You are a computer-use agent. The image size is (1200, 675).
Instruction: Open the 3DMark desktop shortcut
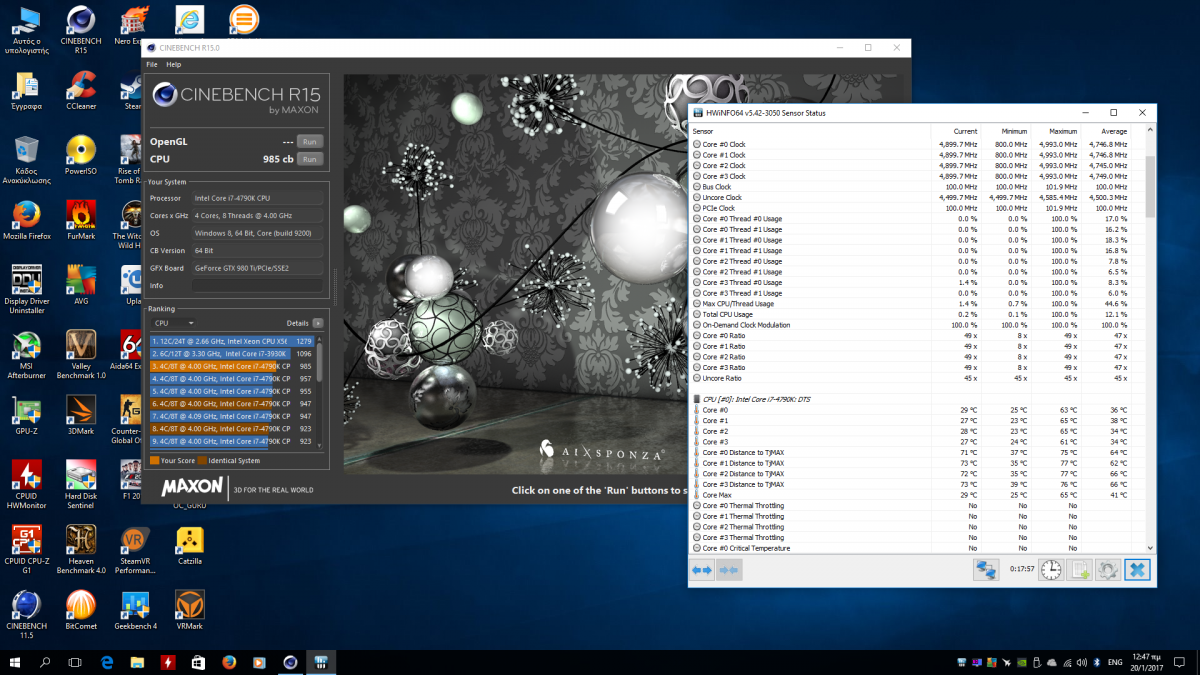click(x=80, y=415)
